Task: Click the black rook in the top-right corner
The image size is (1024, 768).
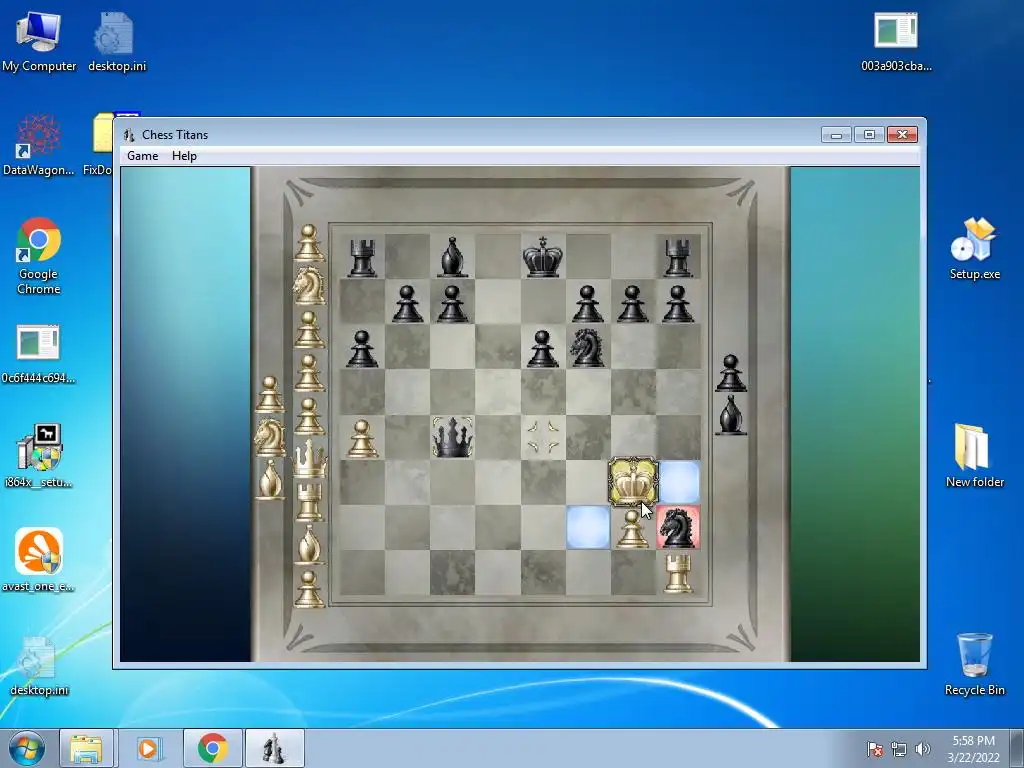Action: tap(678, 258)
